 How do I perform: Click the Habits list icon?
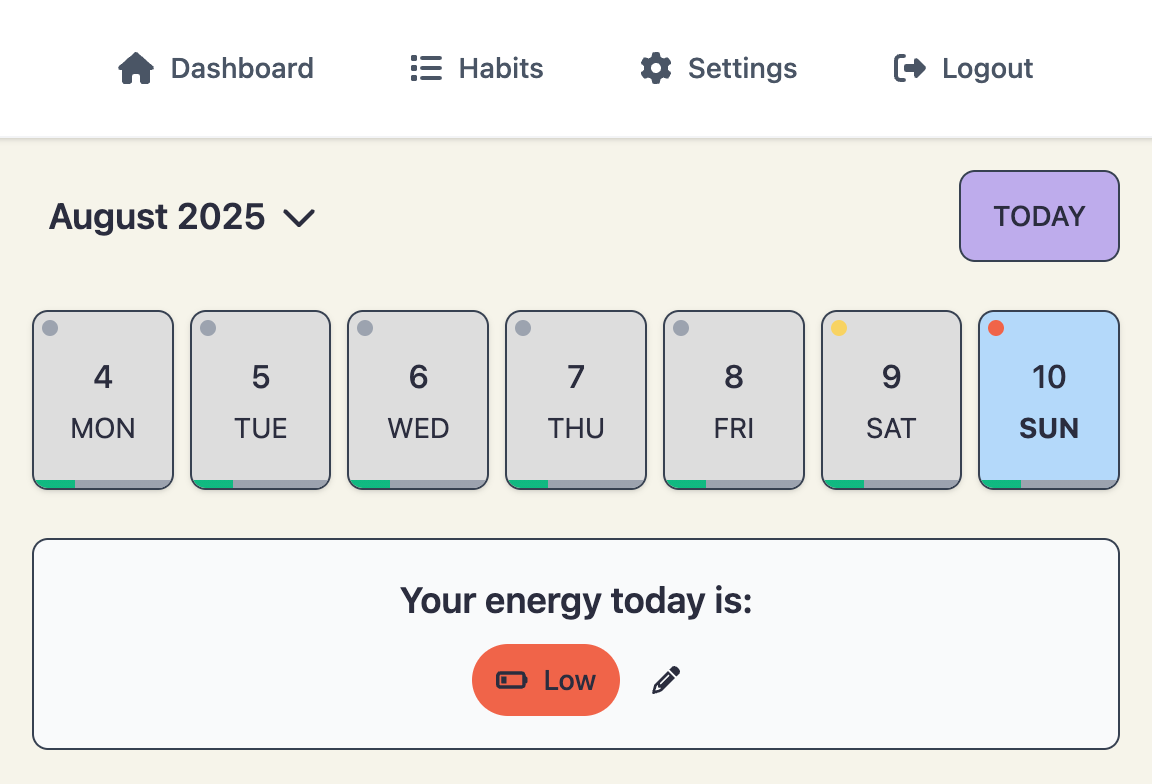(x=426, y=68)
